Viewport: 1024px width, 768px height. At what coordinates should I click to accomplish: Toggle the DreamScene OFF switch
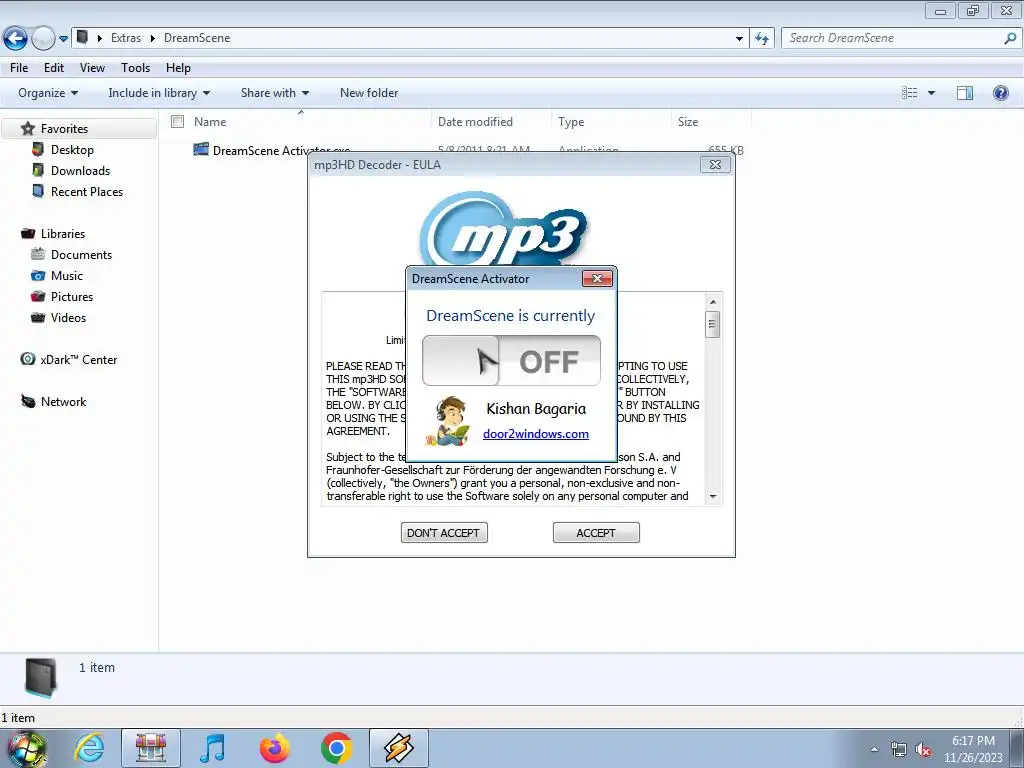(511, 360)
